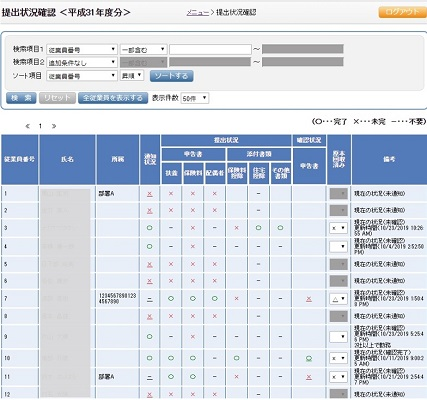Screen dimensions: 427x400
Task: Open the 検索項目1 field dropdown
Action: click(82, 50)
